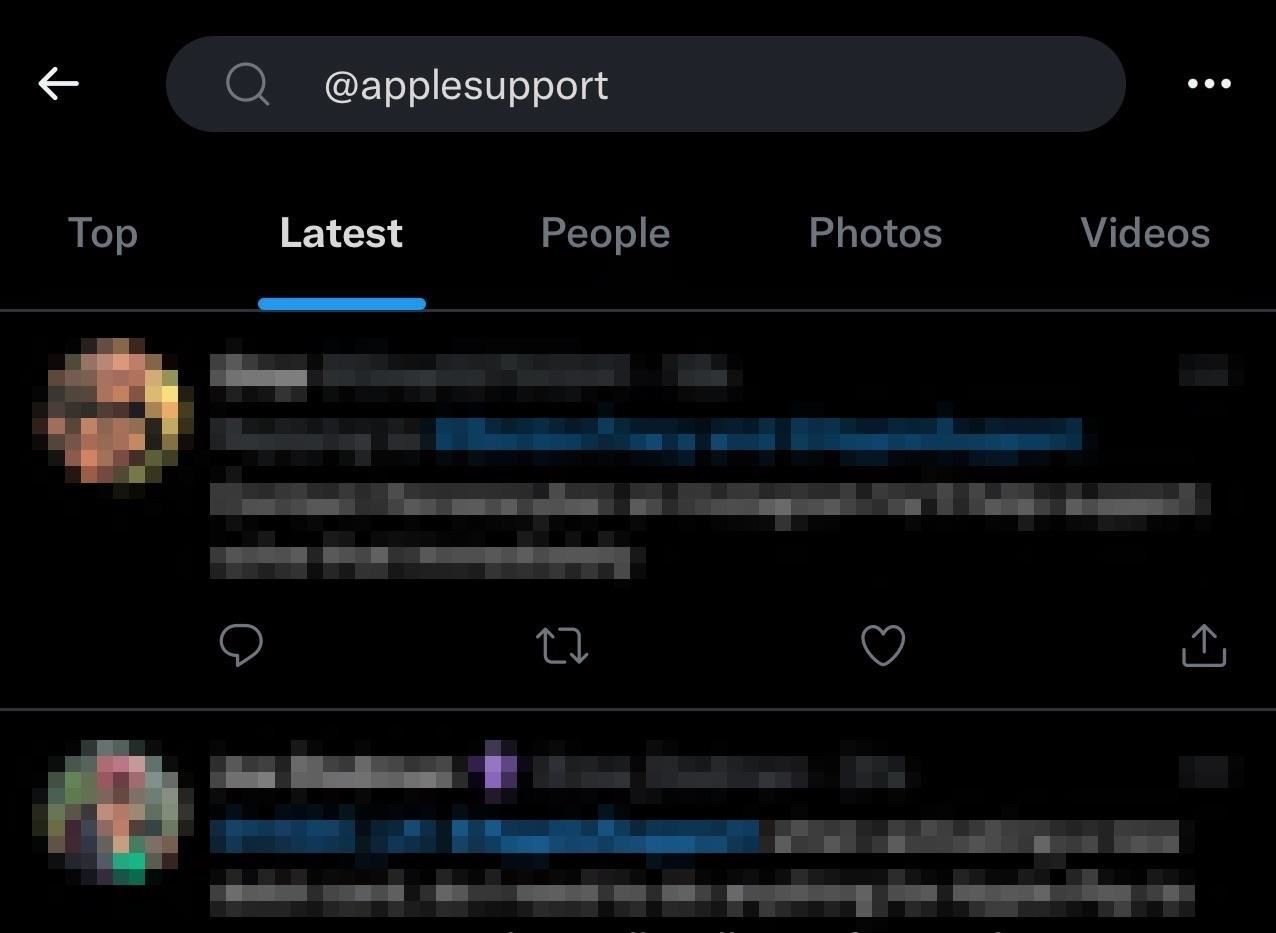Open the three-dot more options menu
This screenshot has width=1276, height=933.
[1209, 84]
